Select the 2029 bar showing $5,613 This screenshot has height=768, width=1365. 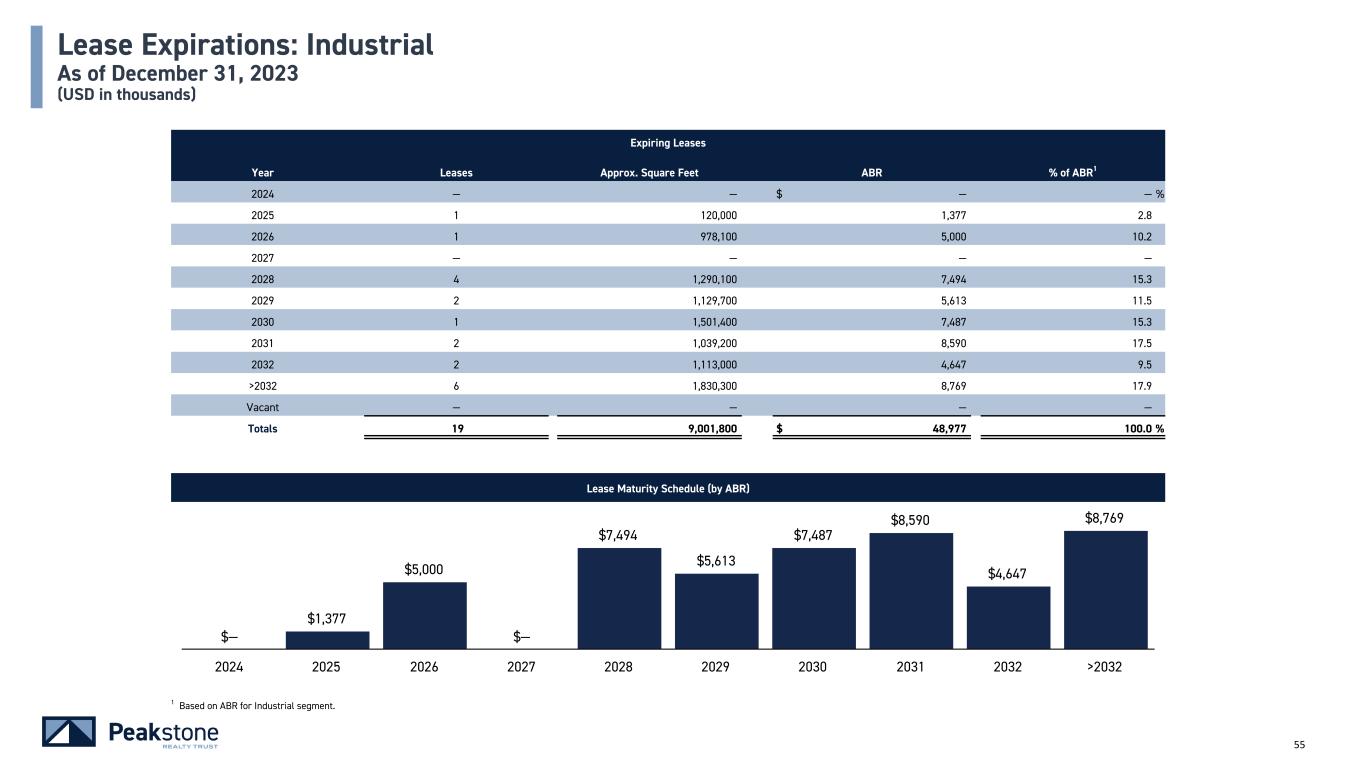[x=716, y=610]
